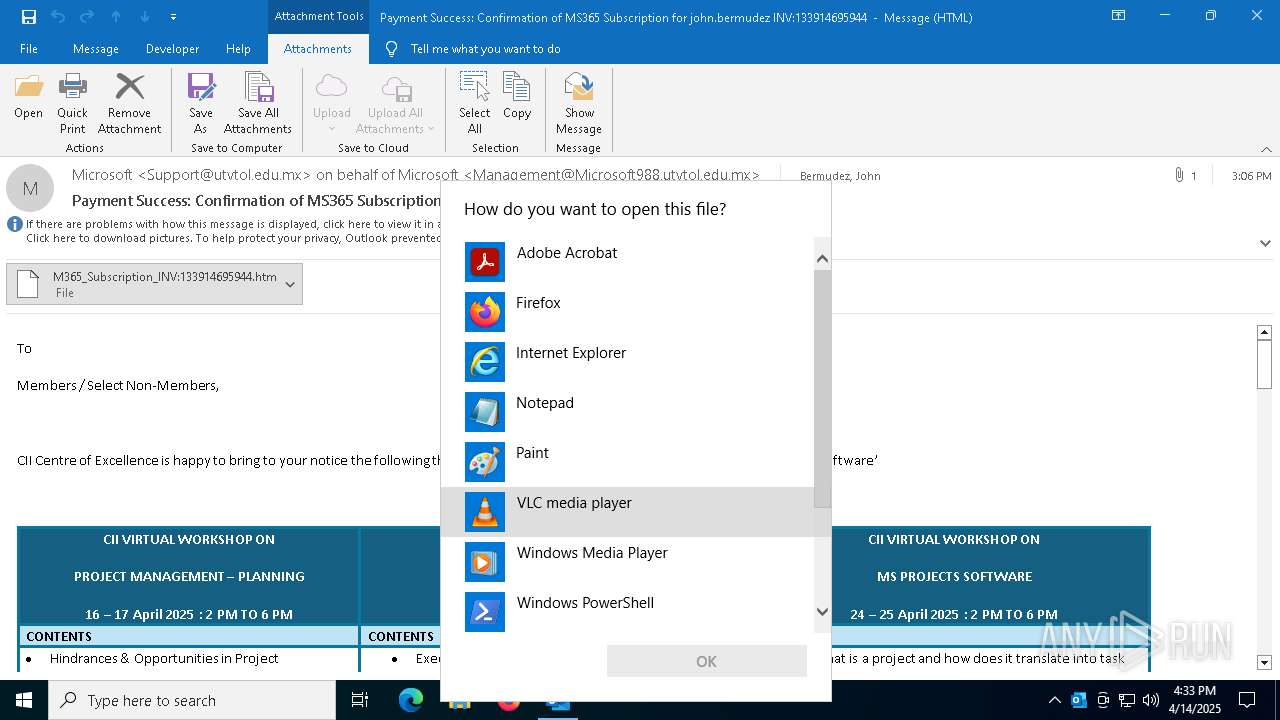1280x720 pixels.
Task: Expand the message header chevron
Action: tap(1265, 243)
